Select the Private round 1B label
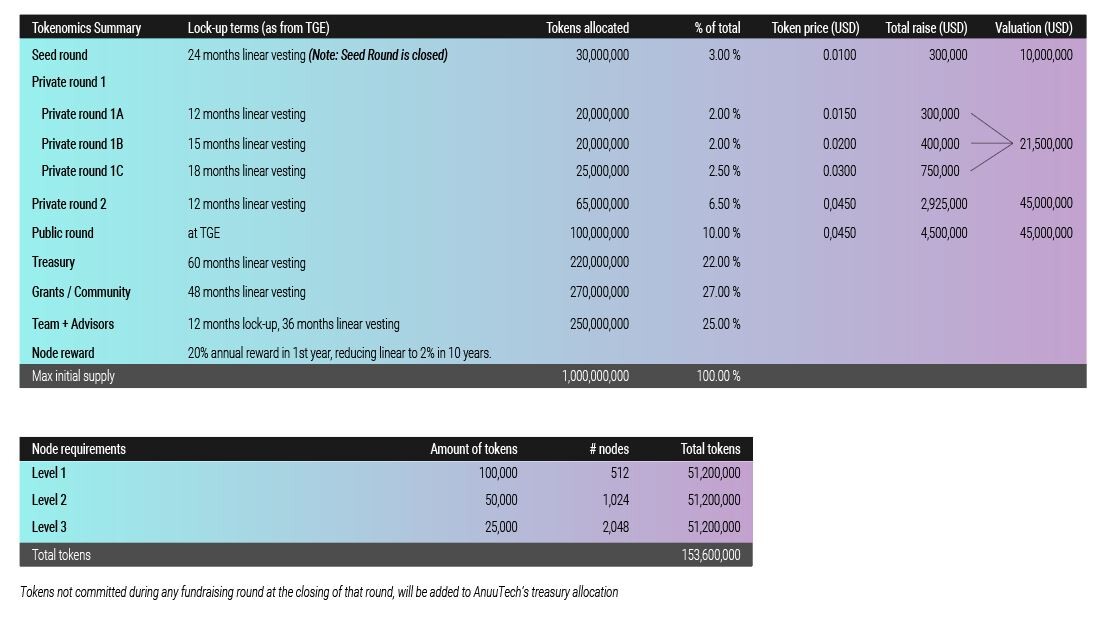 point(82,144)
